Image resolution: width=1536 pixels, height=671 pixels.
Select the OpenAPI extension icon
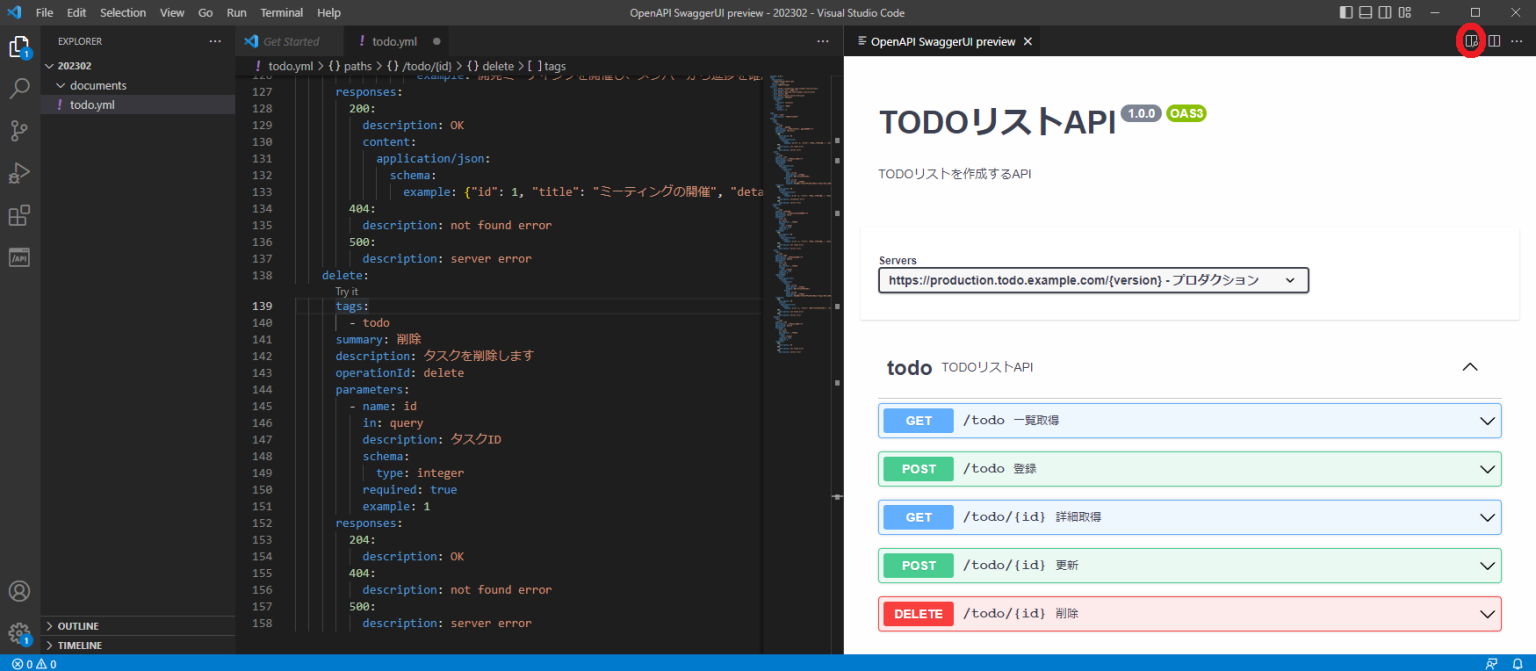(x=20, y=257)
